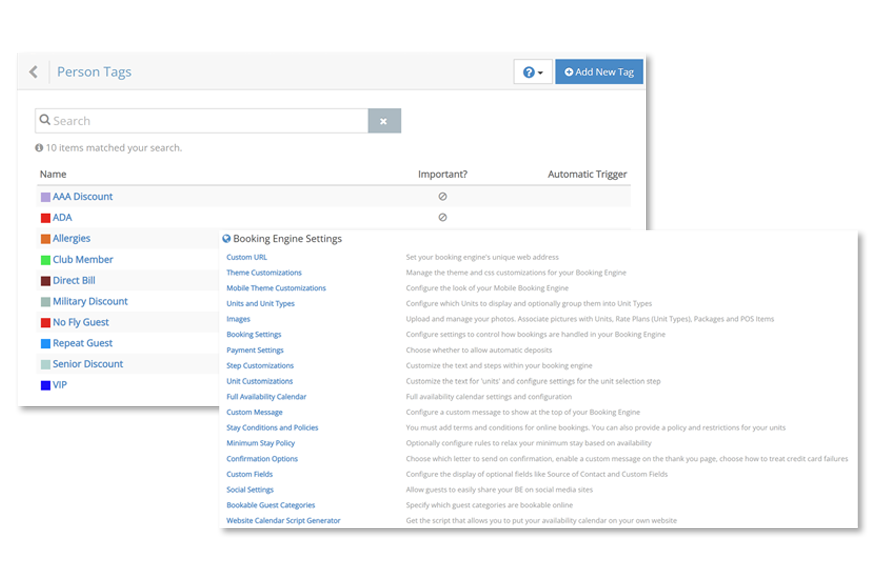875x581 pixels.
Task: Click the magnifying glass in the search bar
Action: pyautogui.click(x=46, y=120)
